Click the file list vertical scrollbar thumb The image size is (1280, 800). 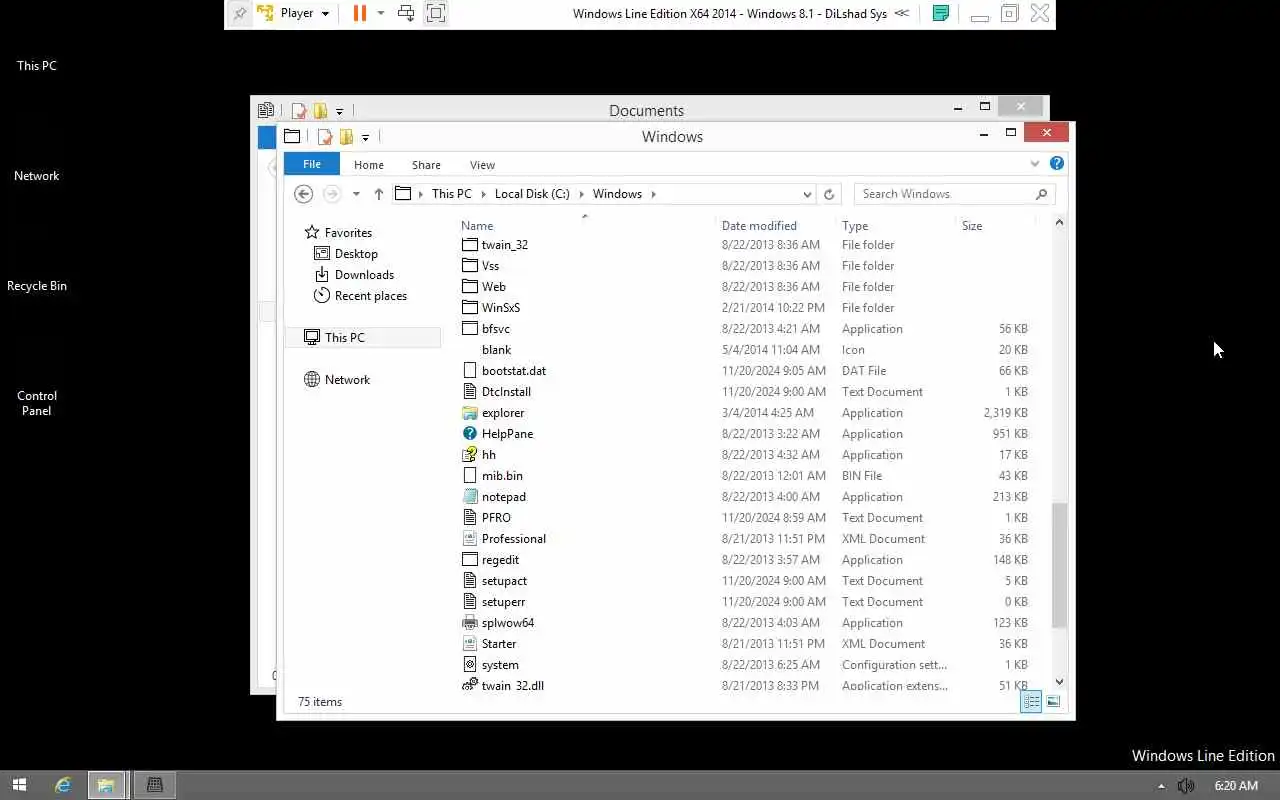[1059, 566]
